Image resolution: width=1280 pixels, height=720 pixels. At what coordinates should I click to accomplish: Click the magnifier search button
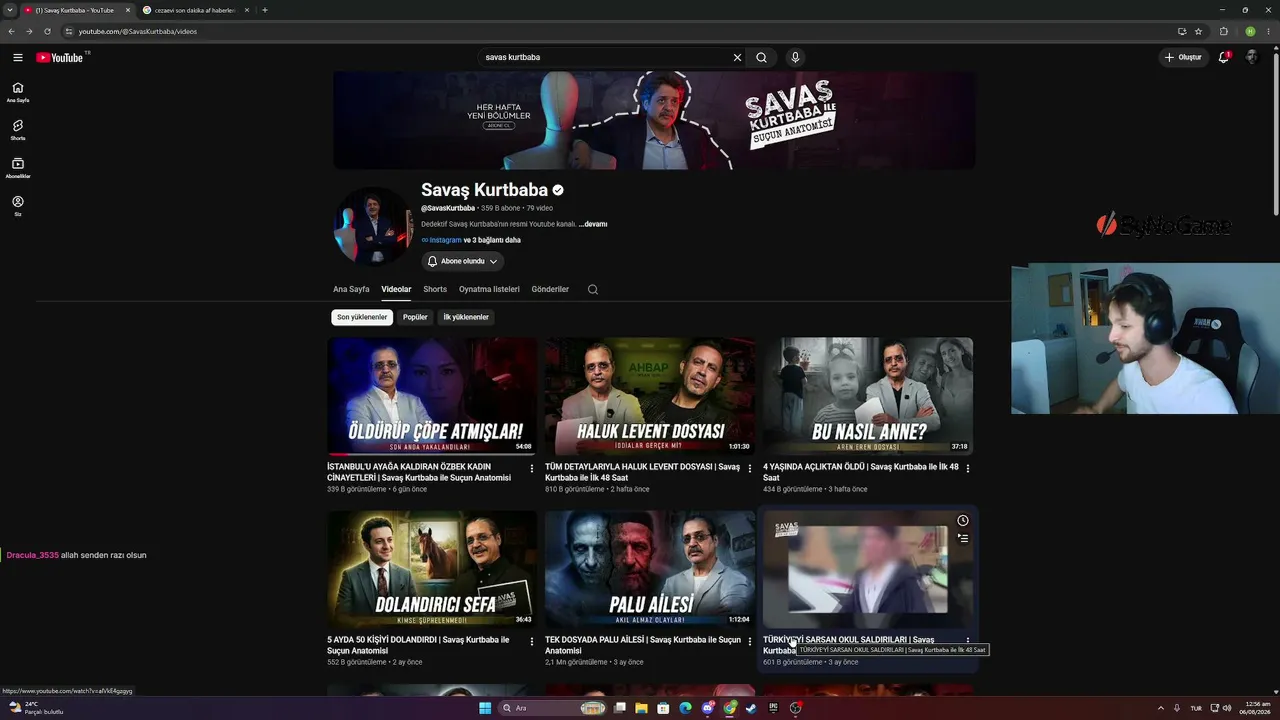pos(762,57)
